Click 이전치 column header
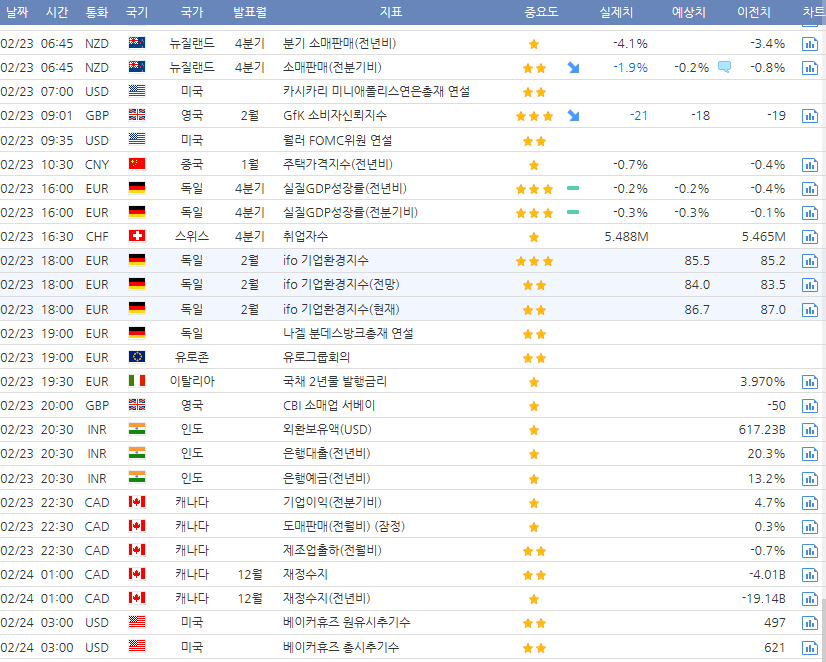 pyautogui.click(x=753, y=12)
